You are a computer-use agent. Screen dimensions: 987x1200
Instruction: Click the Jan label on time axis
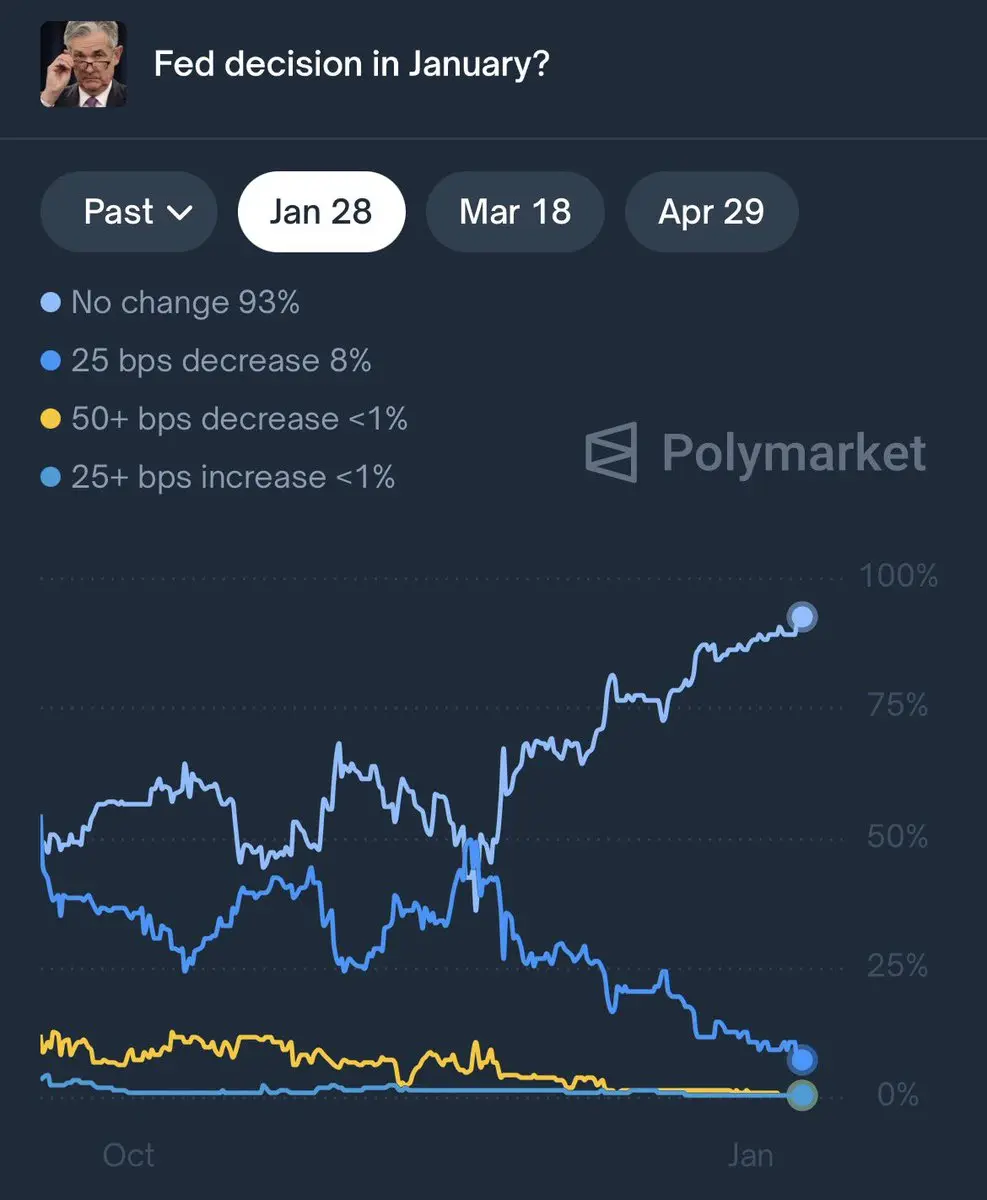(750, 1156)
